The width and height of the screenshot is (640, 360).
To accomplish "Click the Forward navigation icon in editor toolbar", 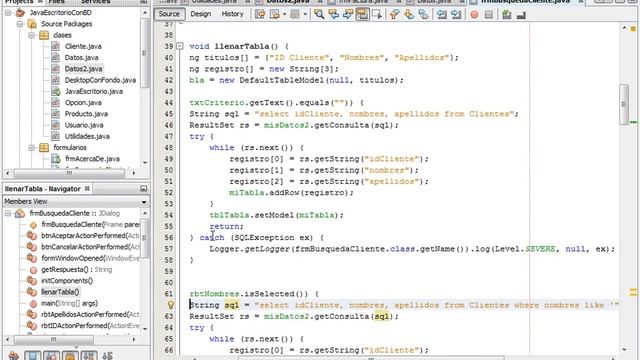I will pos(295,15).
